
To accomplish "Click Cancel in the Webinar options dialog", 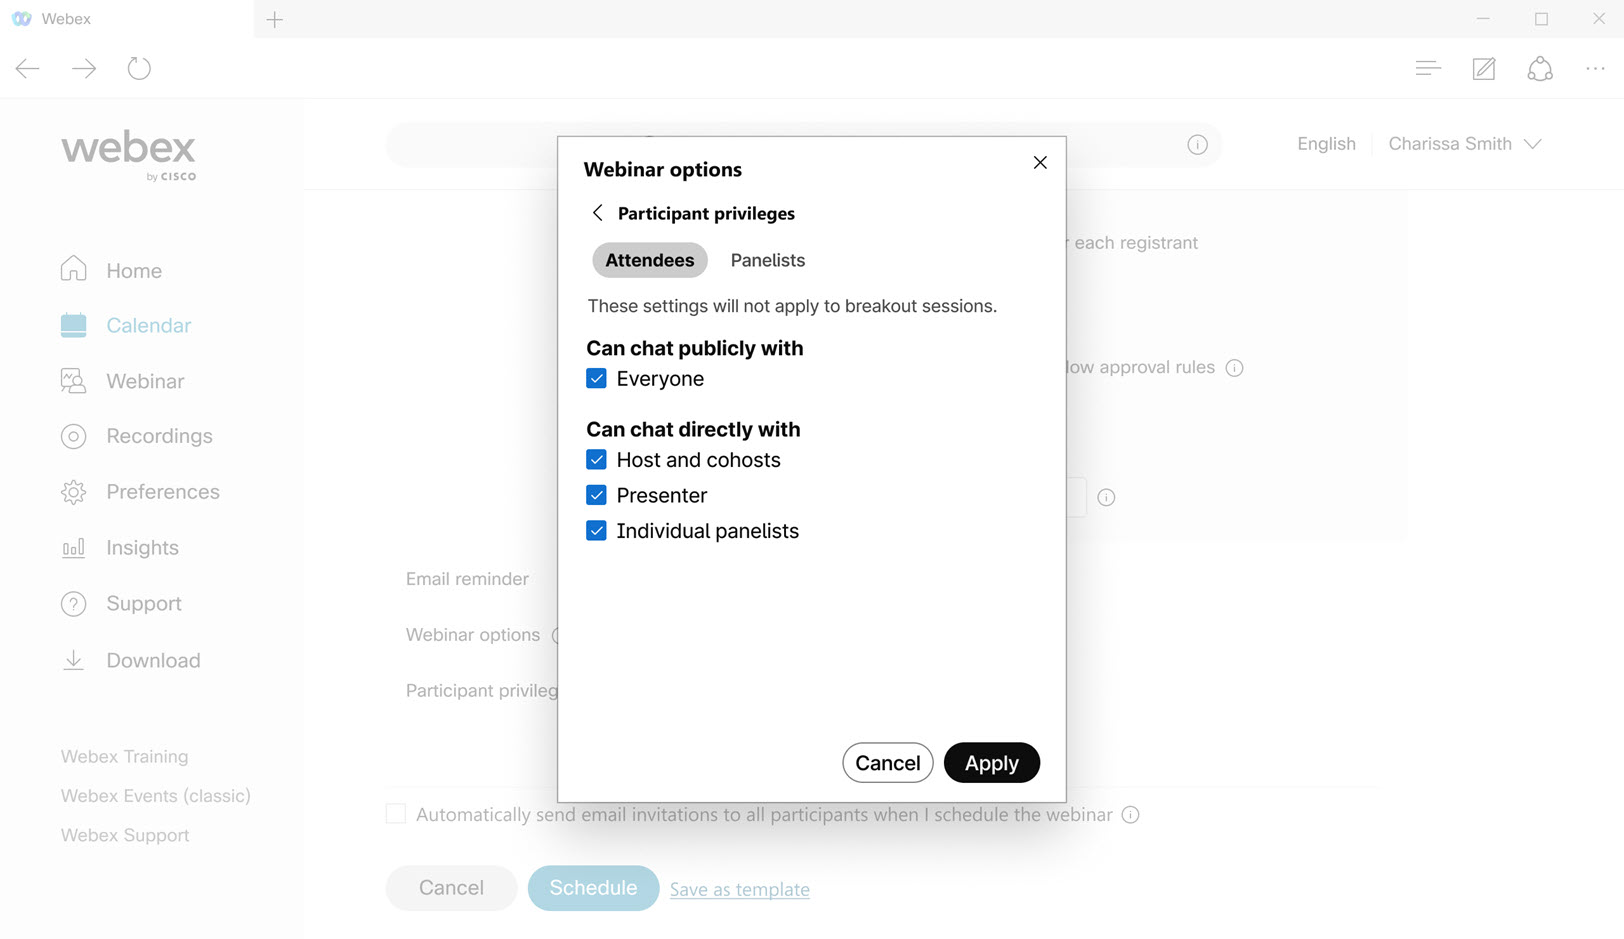I will pyautogui.click(x=888, y=763).
